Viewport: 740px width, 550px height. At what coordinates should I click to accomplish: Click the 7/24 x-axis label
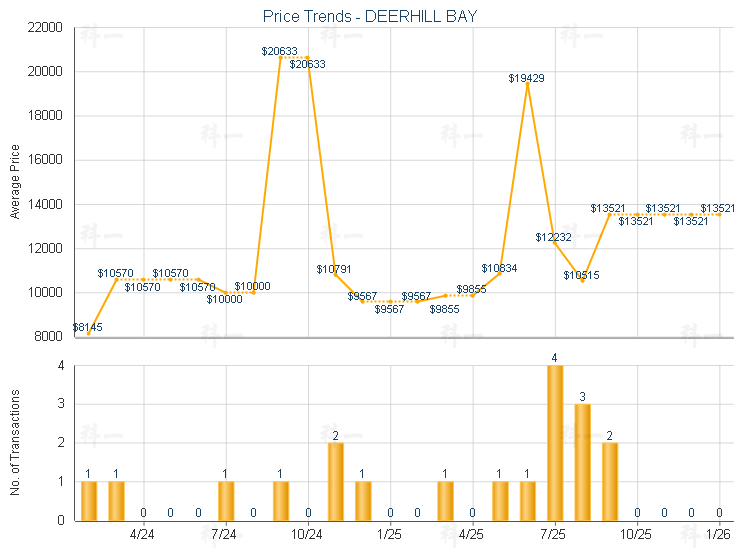tap(226, 535)
